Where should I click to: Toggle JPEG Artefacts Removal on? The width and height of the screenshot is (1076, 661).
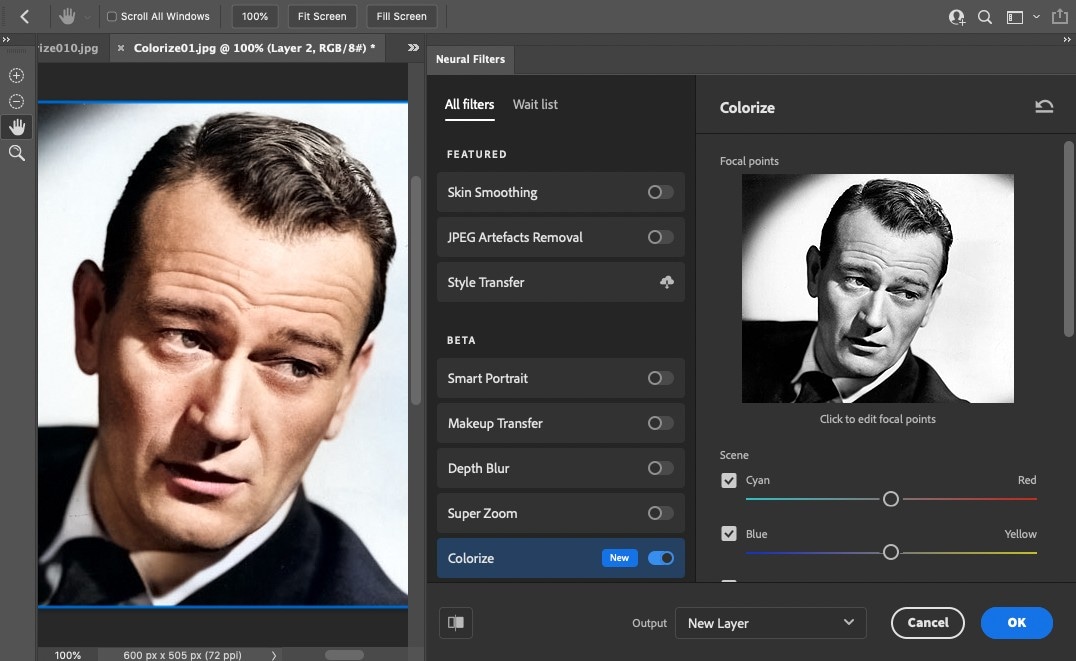[x=660, y=237]
